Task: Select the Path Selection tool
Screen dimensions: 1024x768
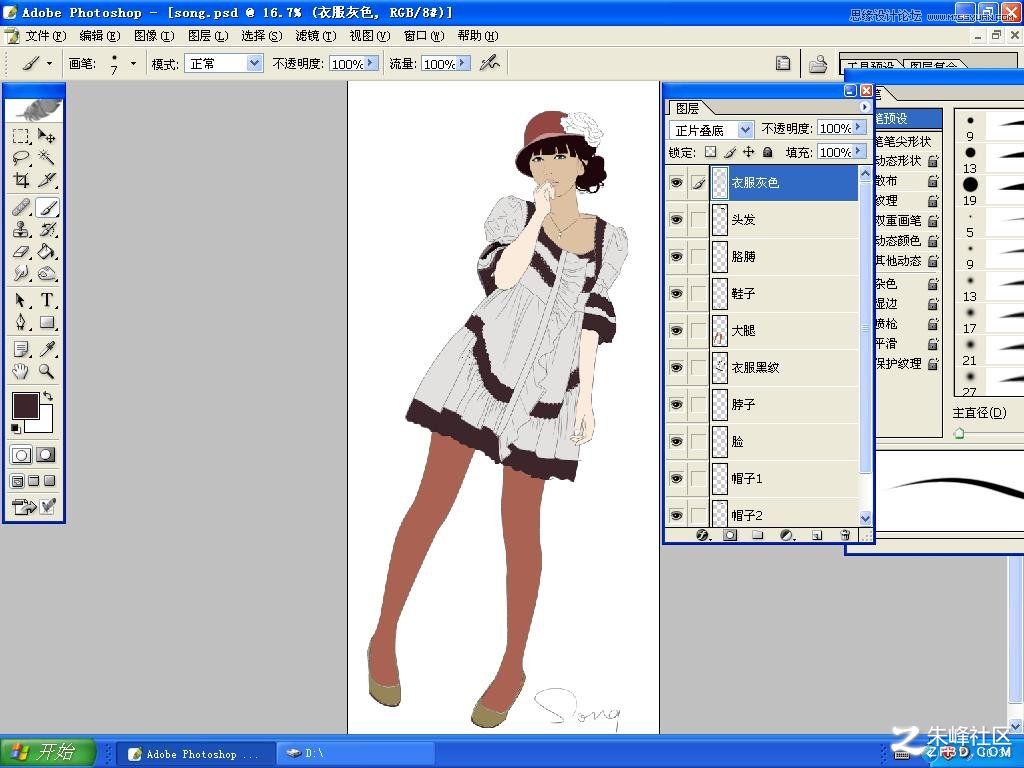Action: (21, 300)
